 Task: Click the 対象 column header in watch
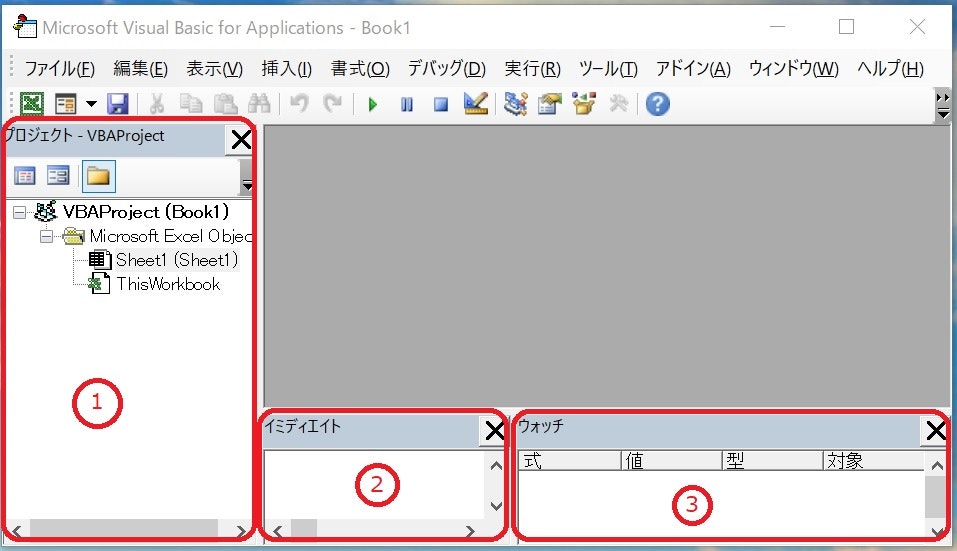[873, 461]
